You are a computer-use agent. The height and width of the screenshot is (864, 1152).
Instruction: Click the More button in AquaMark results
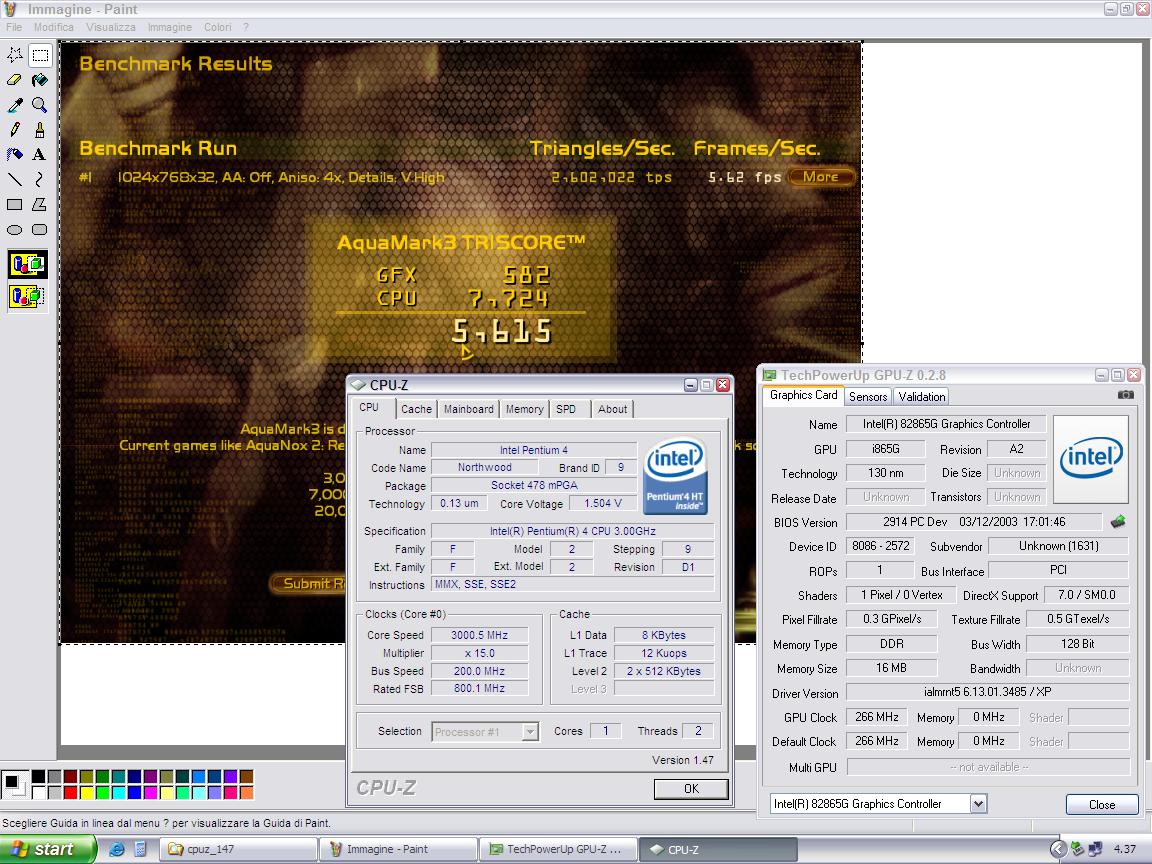coord(821,177)
